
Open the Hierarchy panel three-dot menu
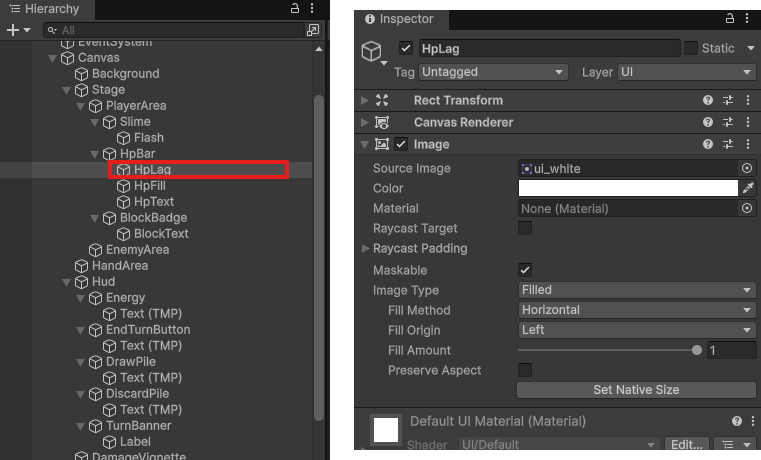coord(312,8)
